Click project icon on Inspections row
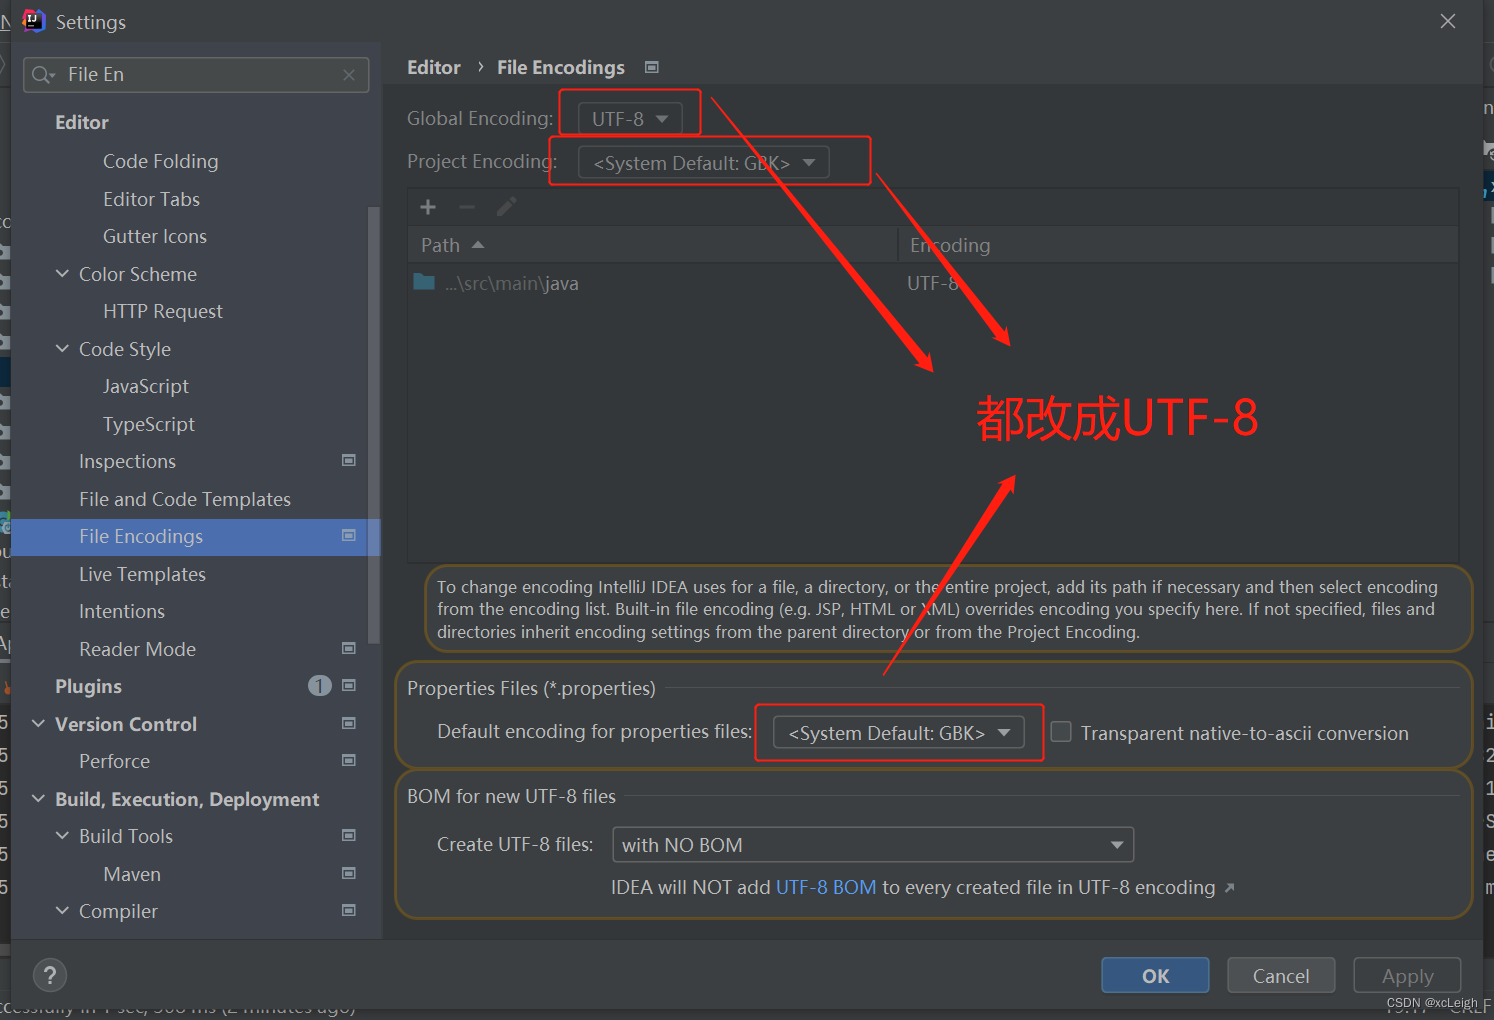Image resolution: width=1494 pixels, height=1020 pixels. [x=349, y=461]
